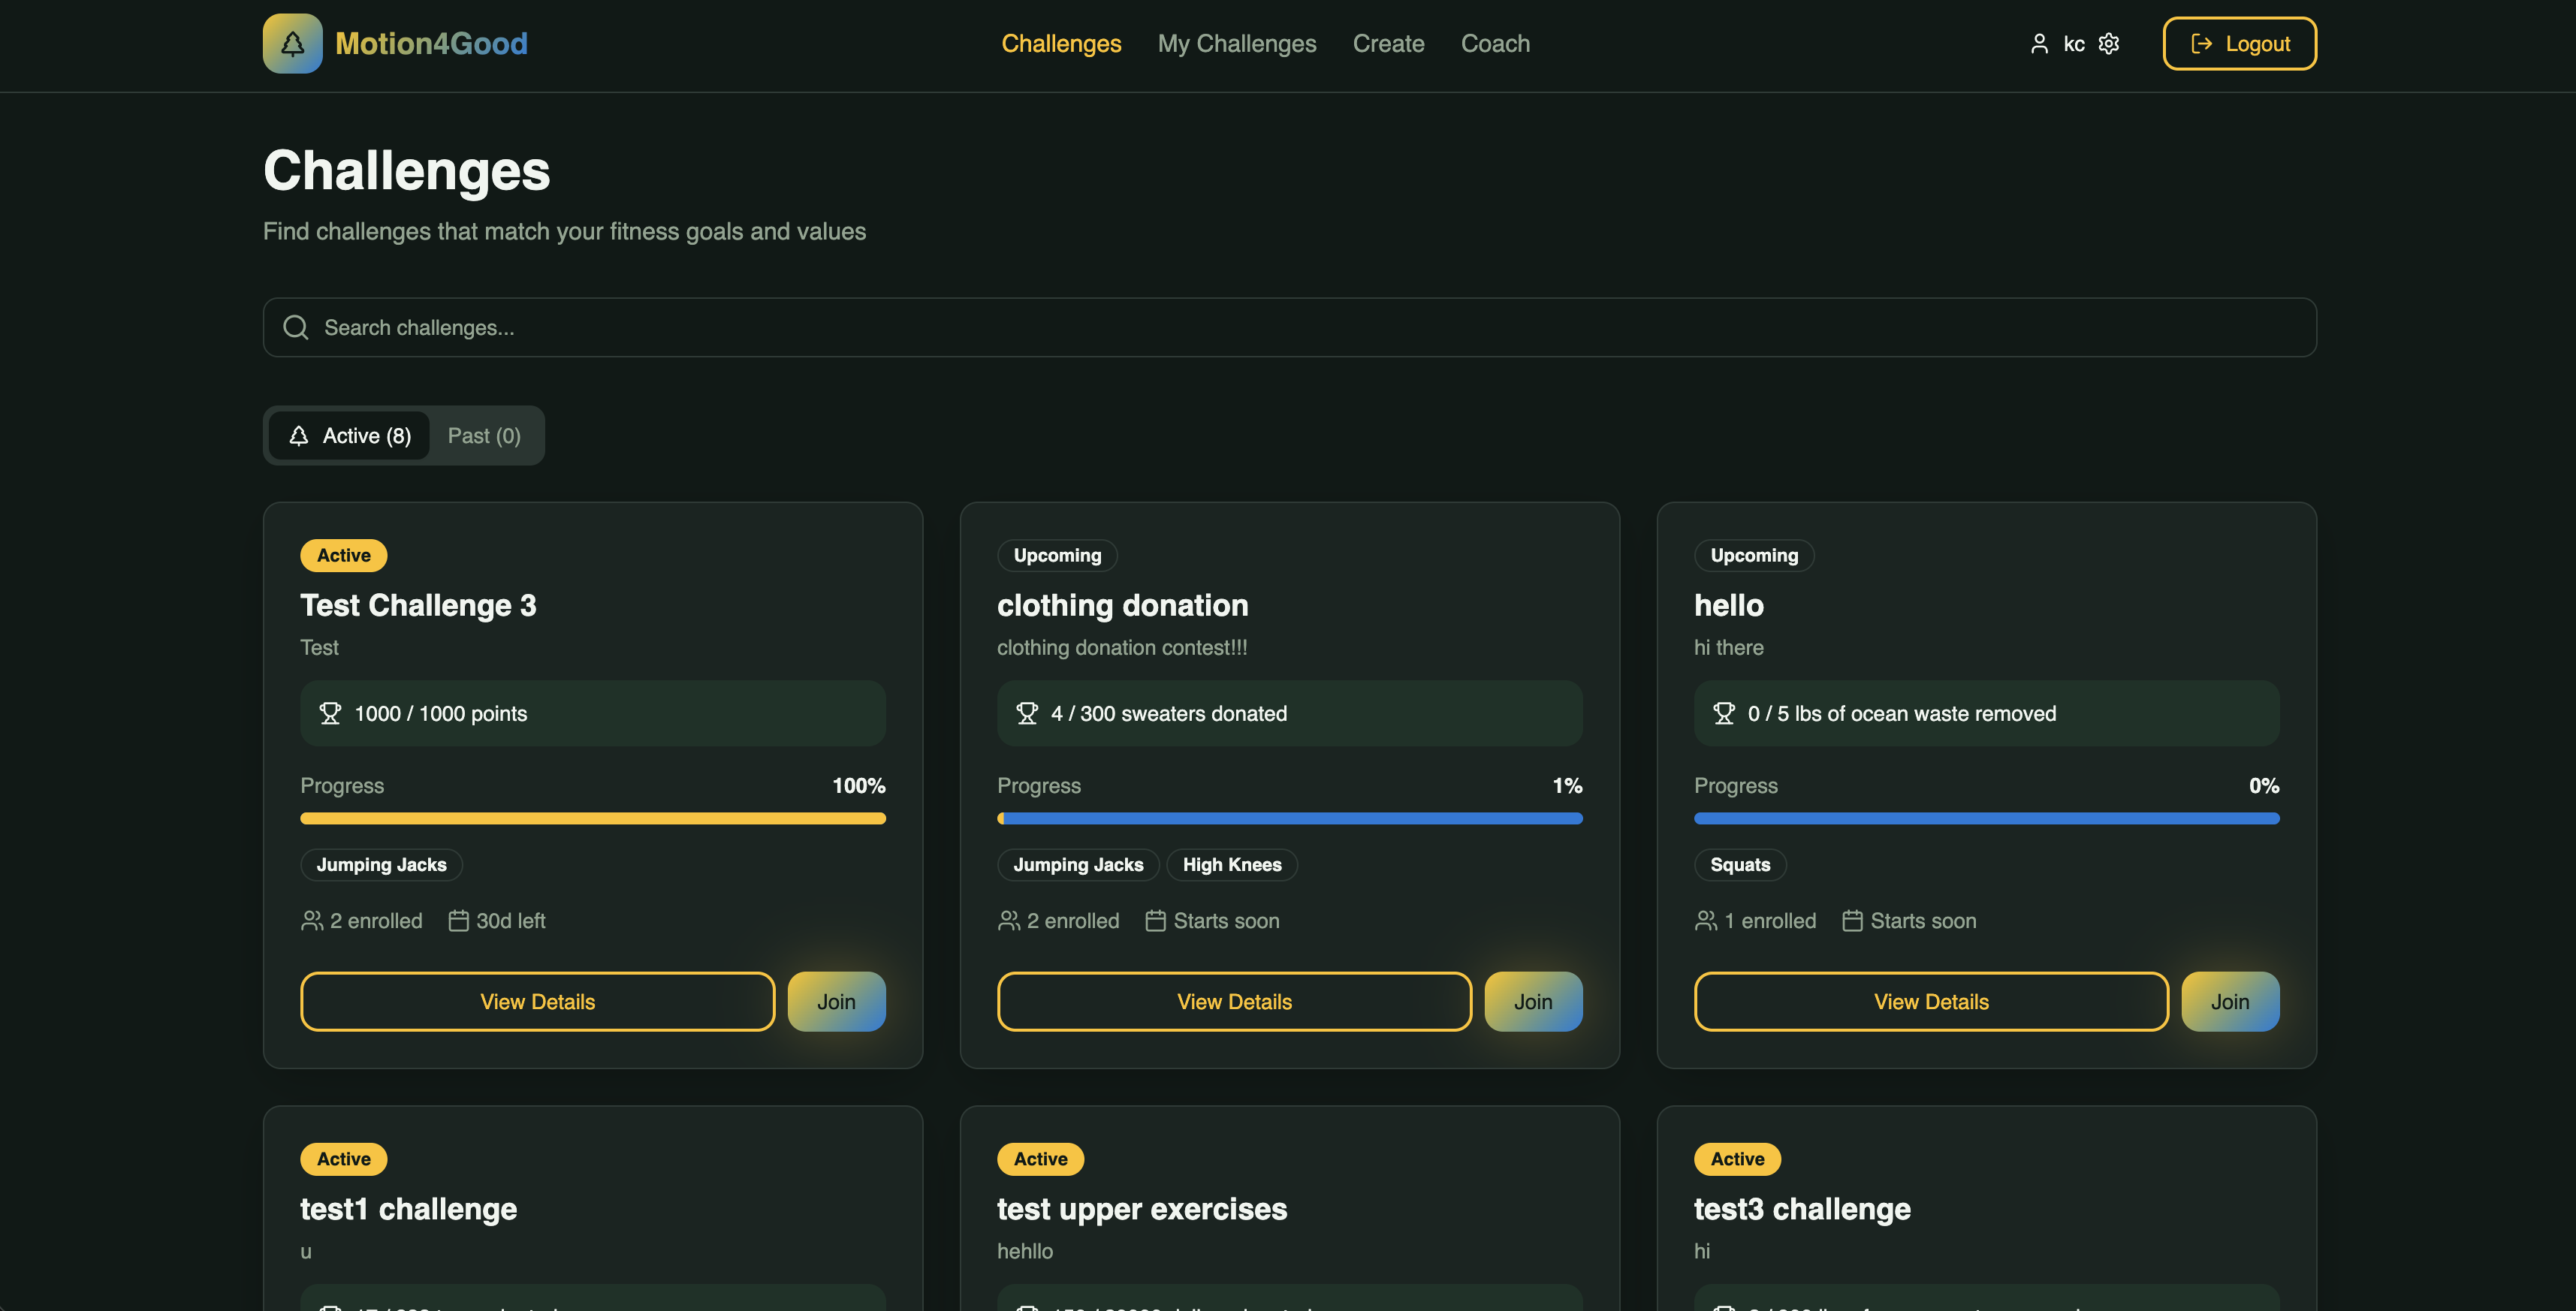The width and height of the screenshot is (2576, 1311).
Task: Click the user profile icon beside kc
Action: (x=2039, y=43)
